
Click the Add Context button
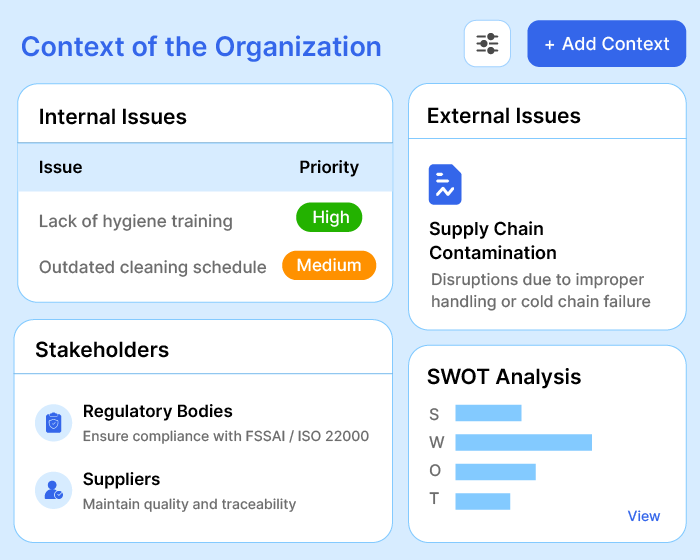606,44
